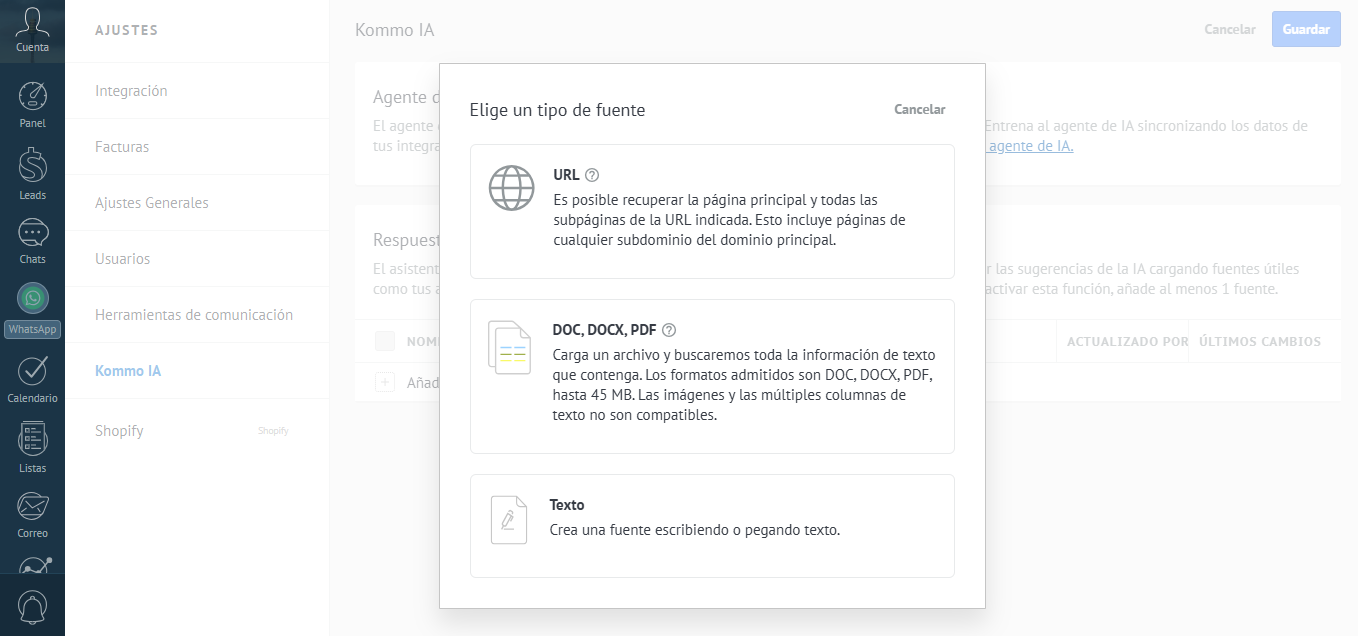Image resolution: width=1358 pixels, height=636 pixels.
Task: Sort by the ÚLTIMOS CAMBIOS column header
Action: point(1260,342)
